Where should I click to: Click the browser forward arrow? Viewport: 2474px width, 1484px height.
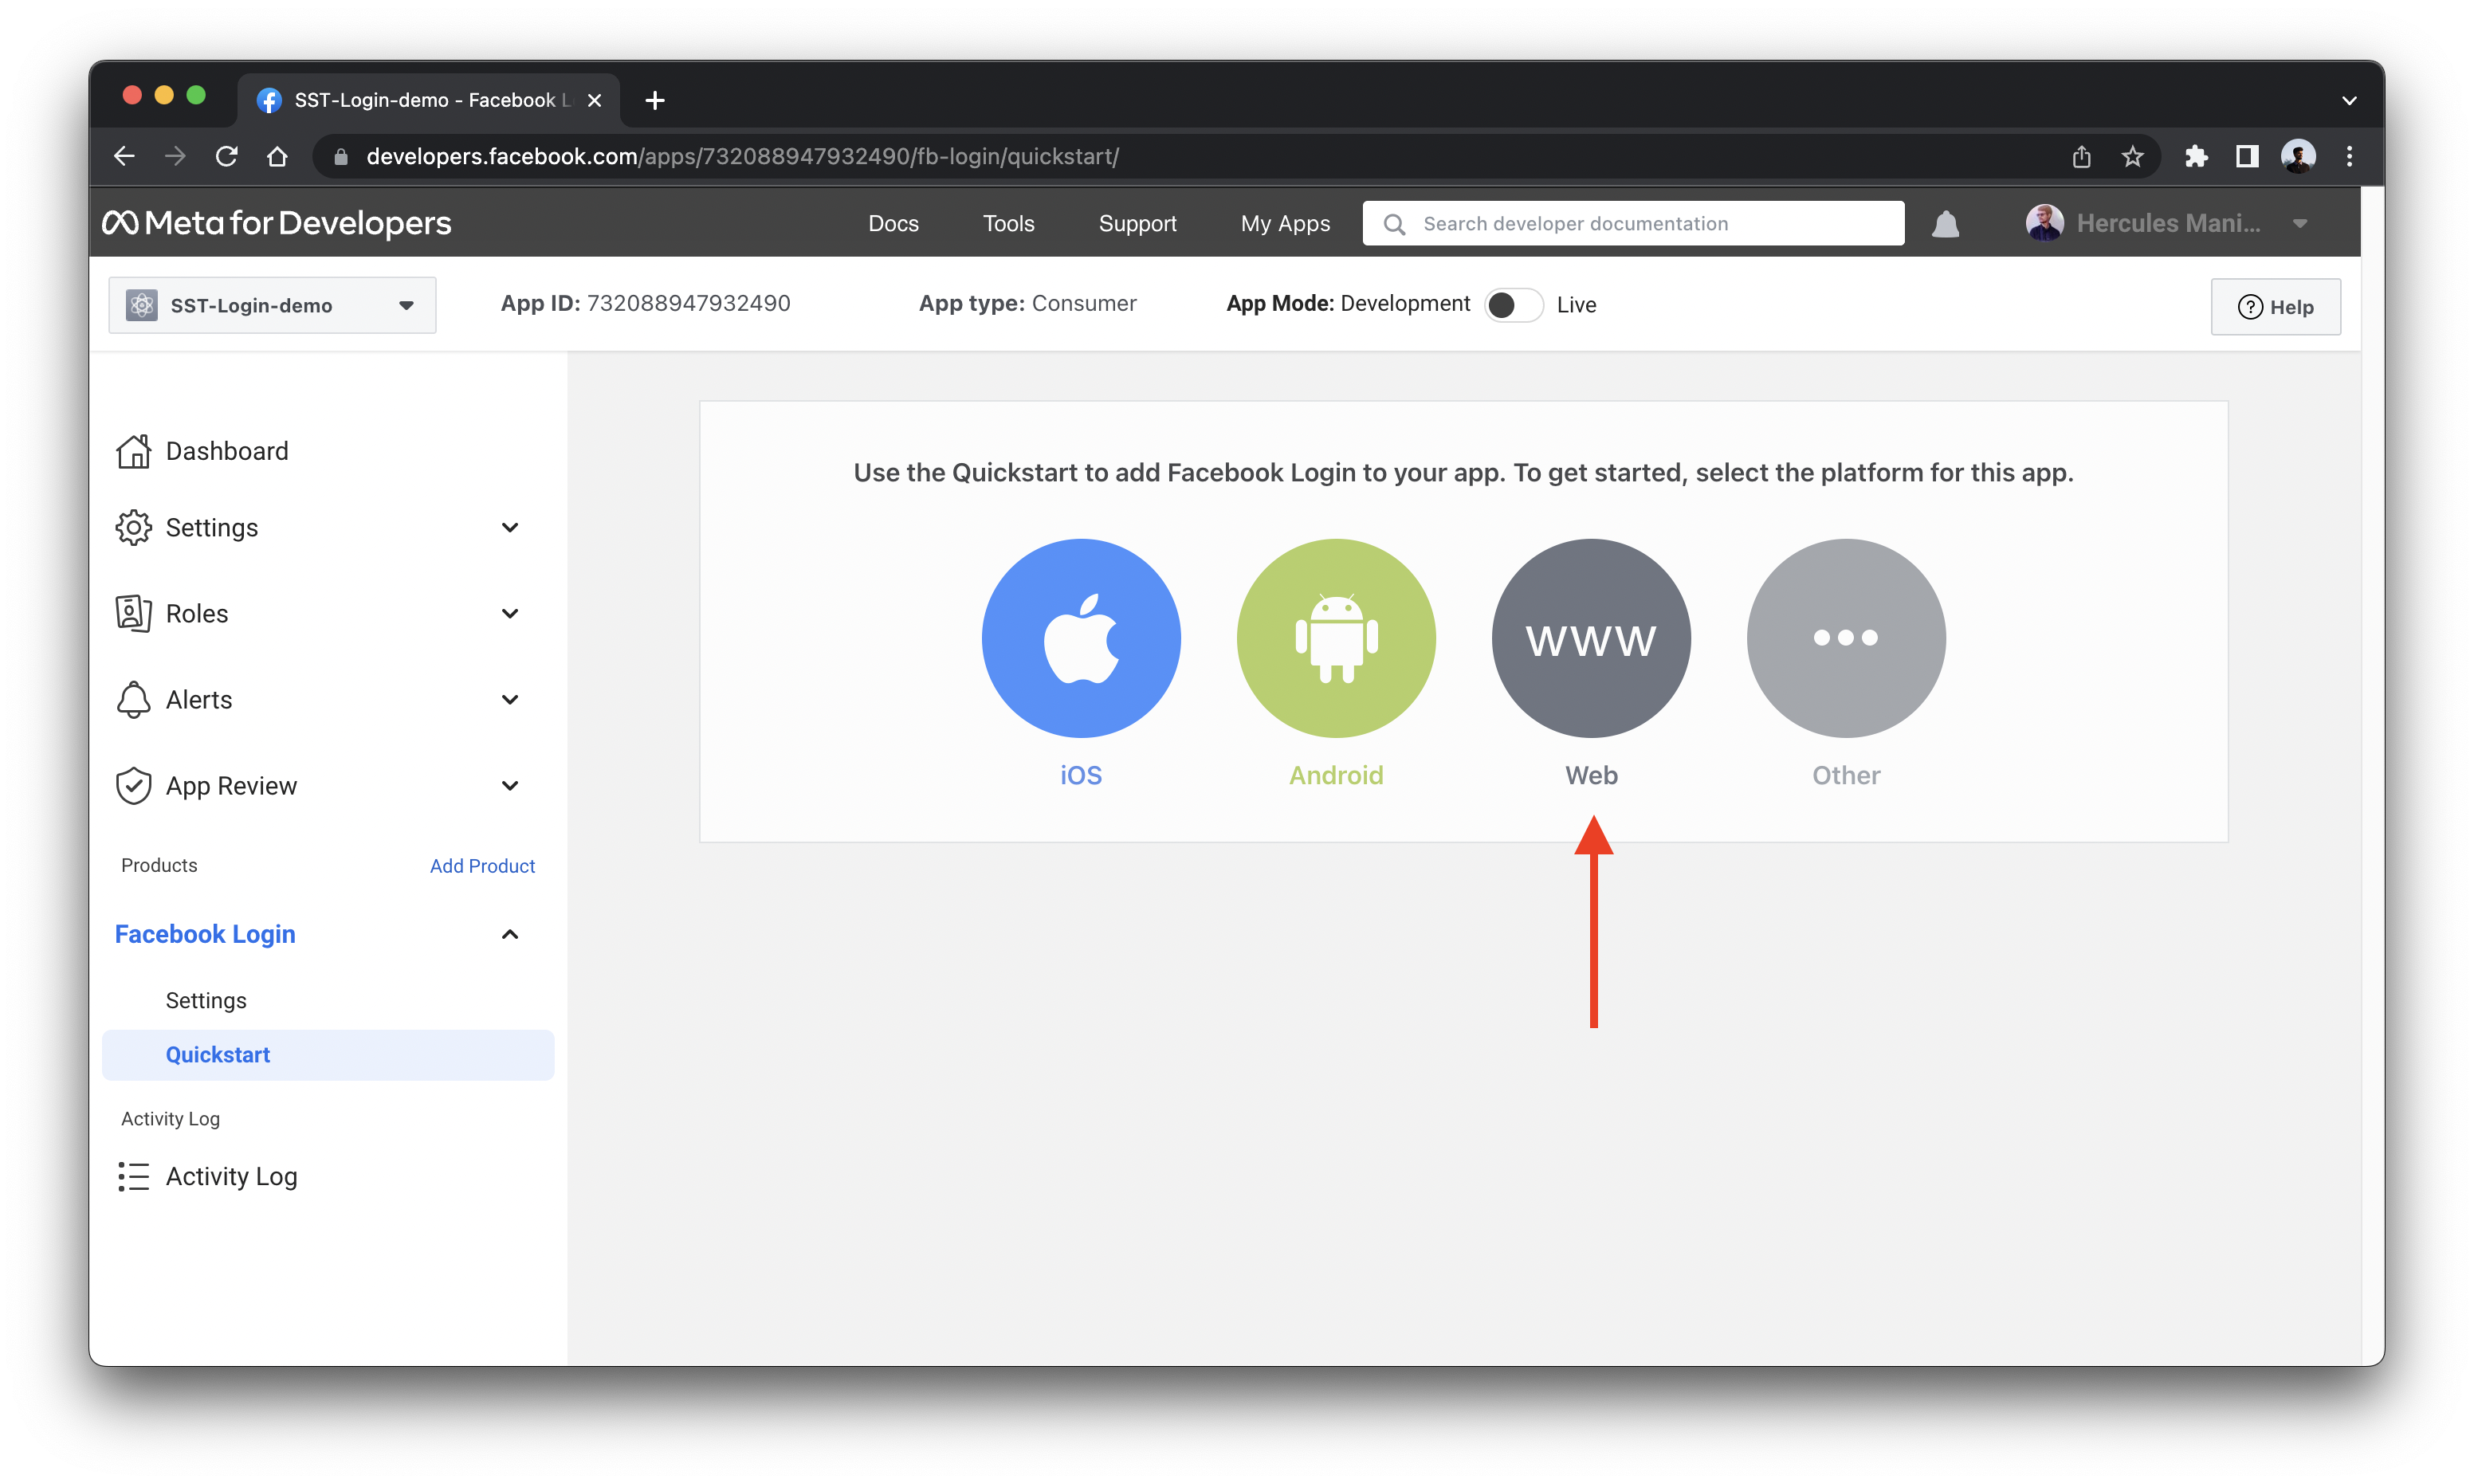[175, 156]
